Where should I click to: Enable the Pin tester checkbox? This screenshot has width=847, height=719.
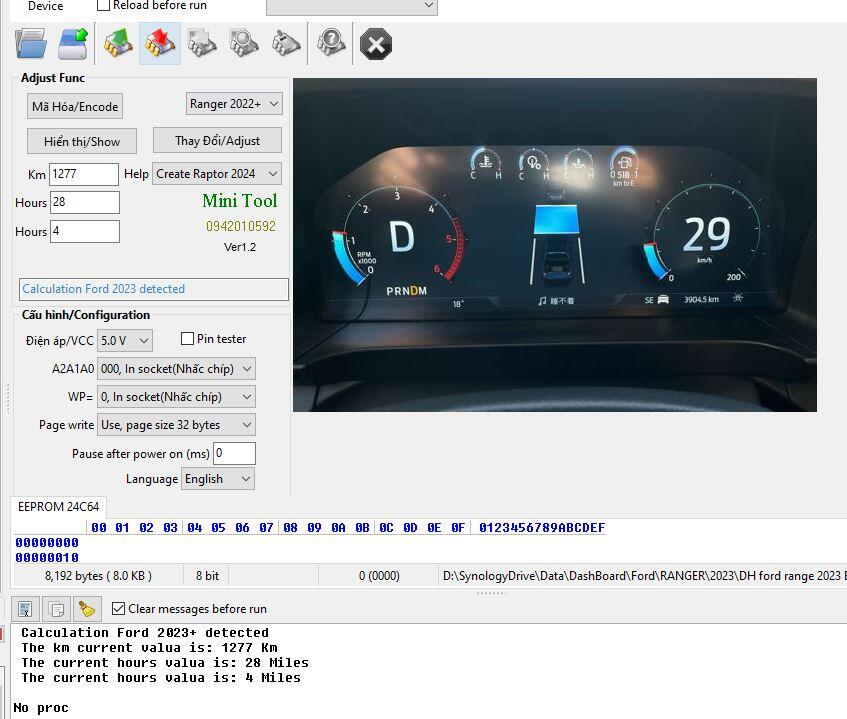187,339
